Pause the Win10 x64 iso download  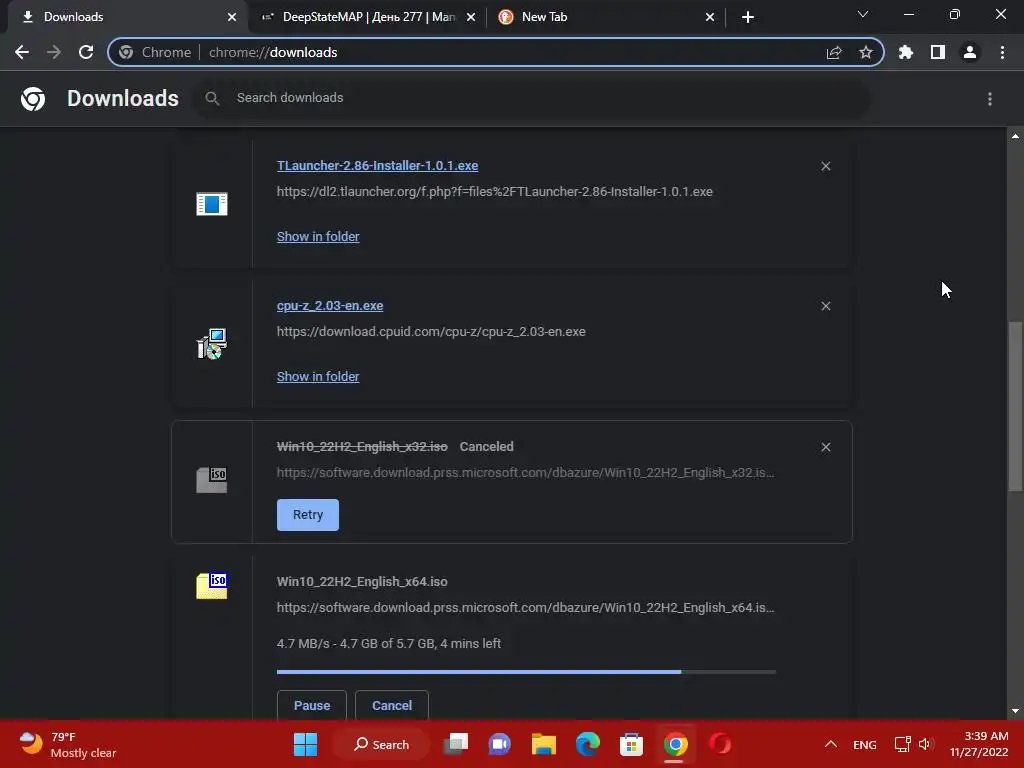point(312,705)
